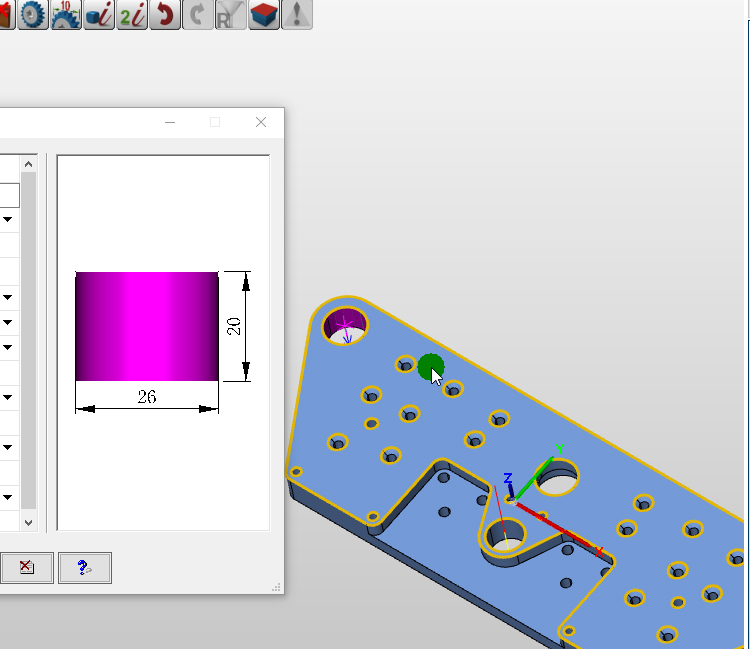Click the '26' width dimension text

click(147, 396)
